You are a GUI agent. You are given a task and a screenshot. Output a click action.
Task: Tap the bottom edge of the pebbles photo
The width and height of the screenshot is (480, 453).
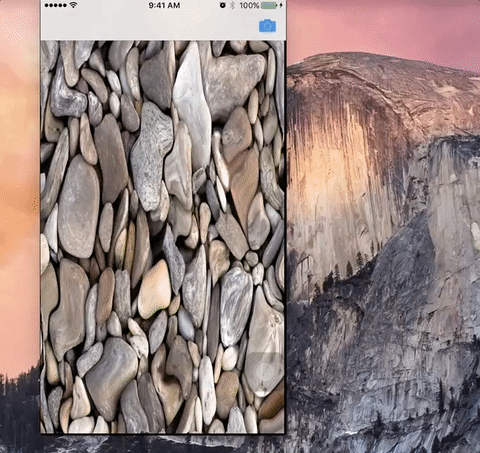(162, 431)
